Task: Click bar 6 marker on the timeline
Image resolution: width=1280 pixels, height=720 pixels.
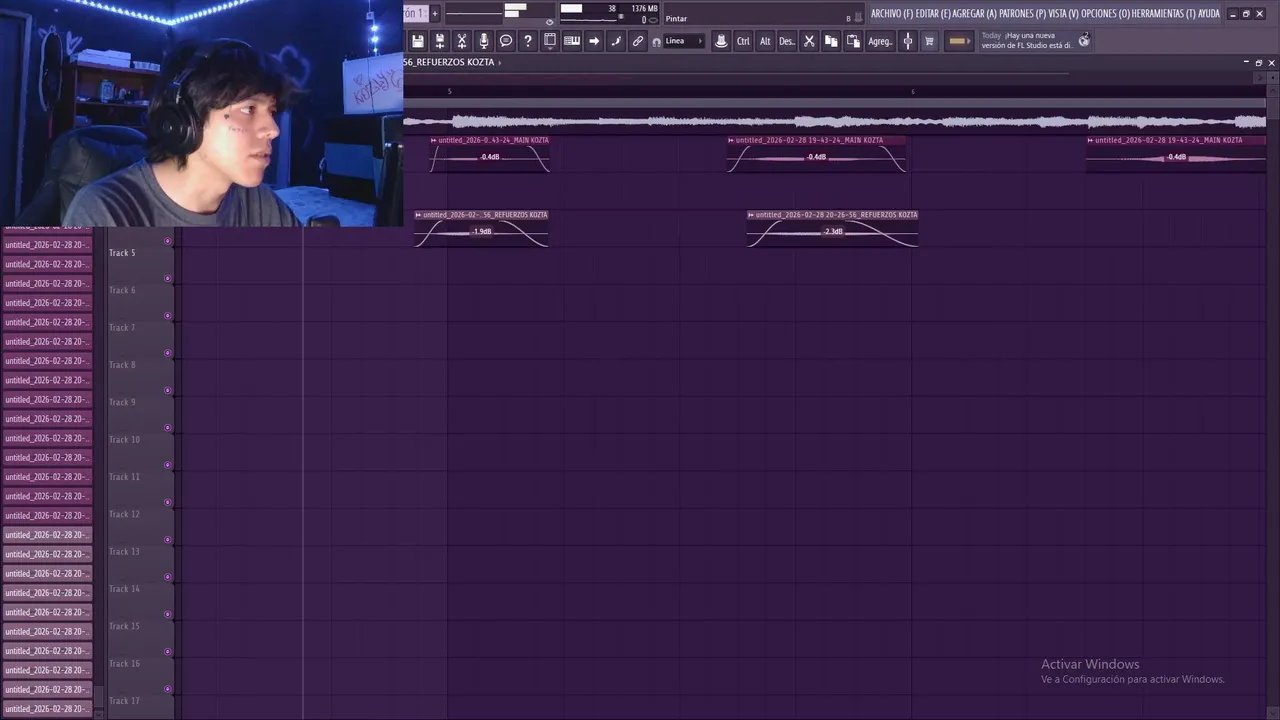Action: click(912, 92)
